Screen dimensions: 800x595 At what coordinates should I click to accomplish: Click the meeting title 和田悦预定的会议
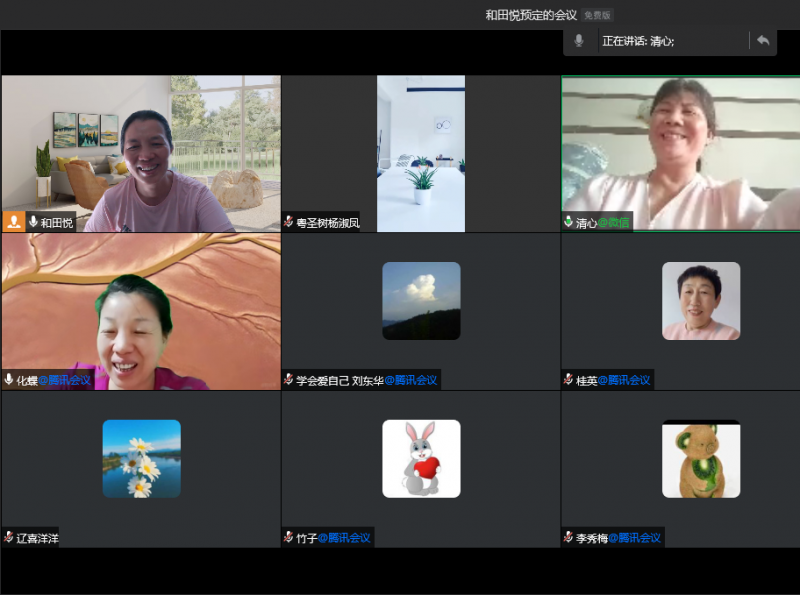(531, 15)
